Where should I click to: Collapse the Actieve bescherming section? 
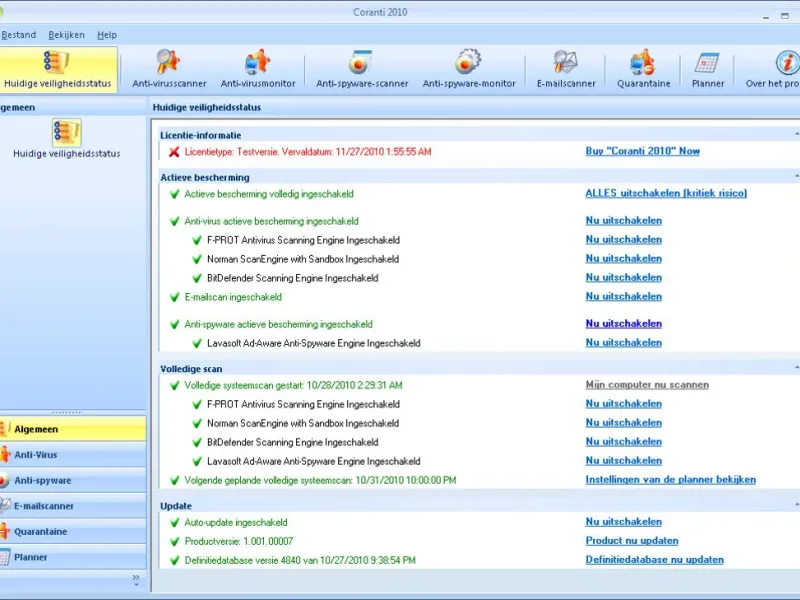tap(796, 177)
